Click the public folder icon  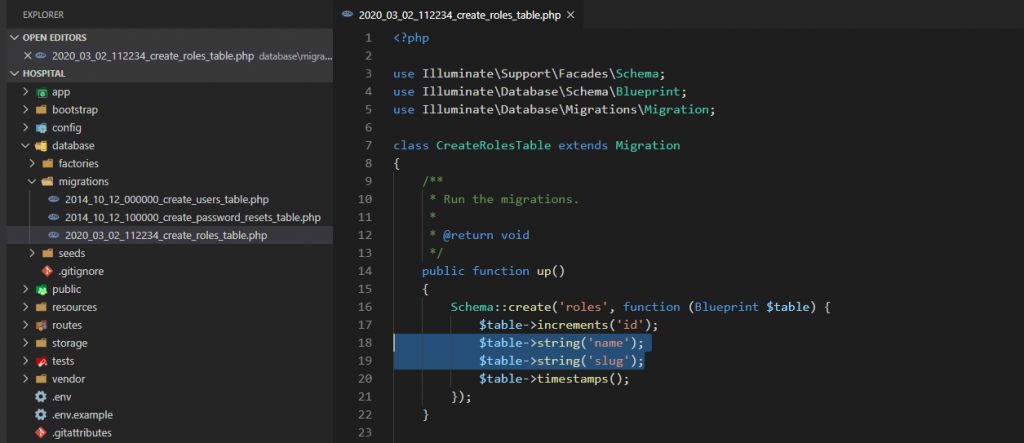(41, 289)
